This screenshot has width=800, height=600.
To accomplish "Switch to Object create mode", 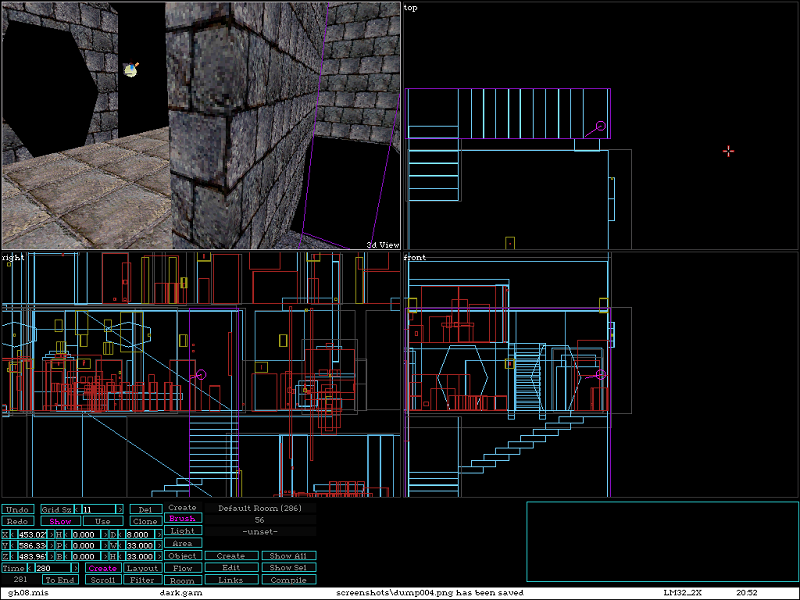I will 182,556.
